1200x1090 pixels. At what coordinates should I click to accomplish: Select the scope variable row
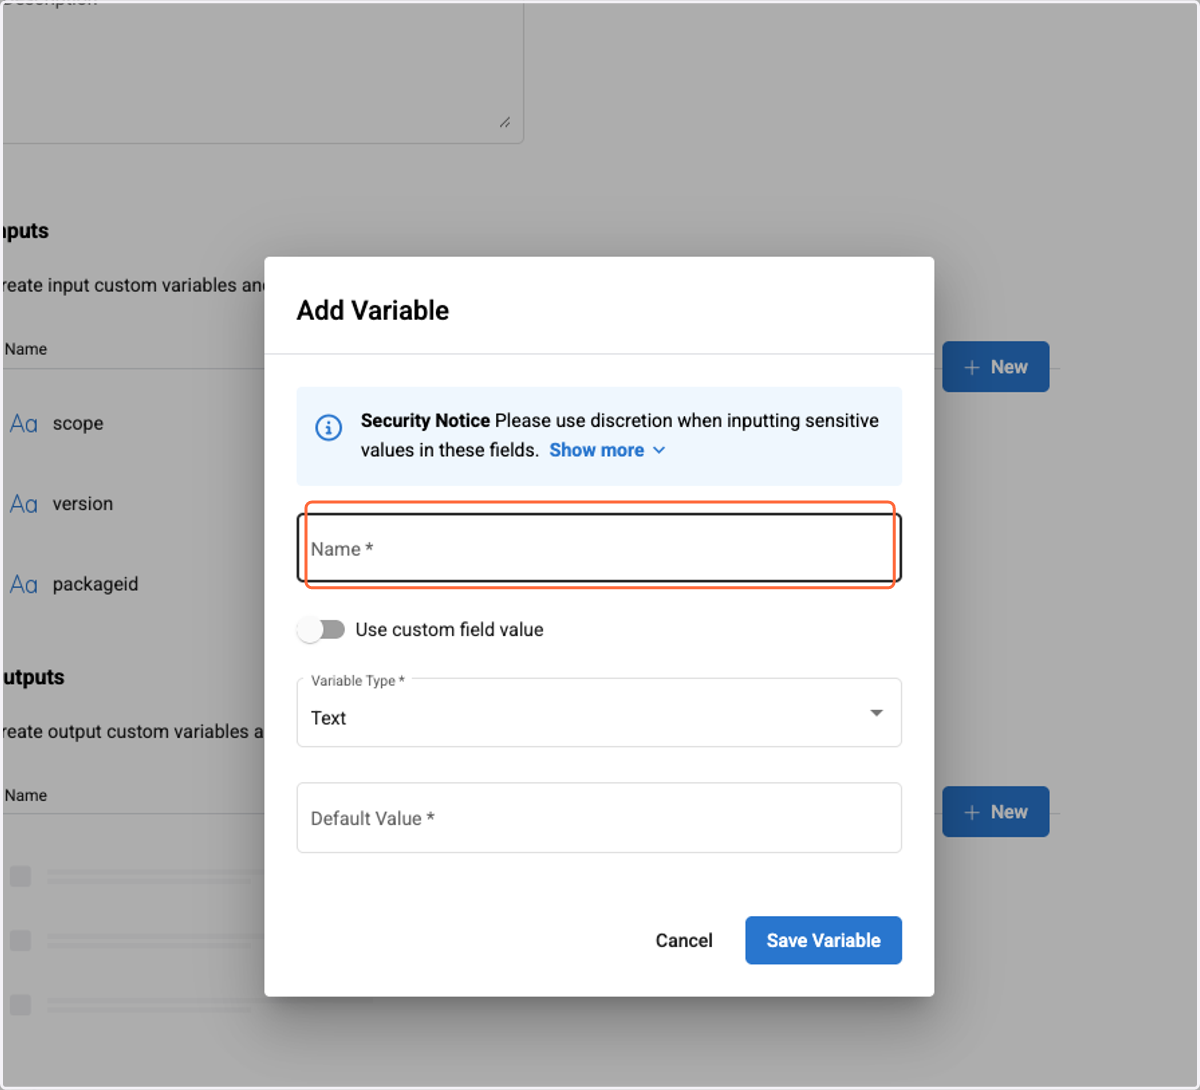pyautogui.click(x=134, y=423)
